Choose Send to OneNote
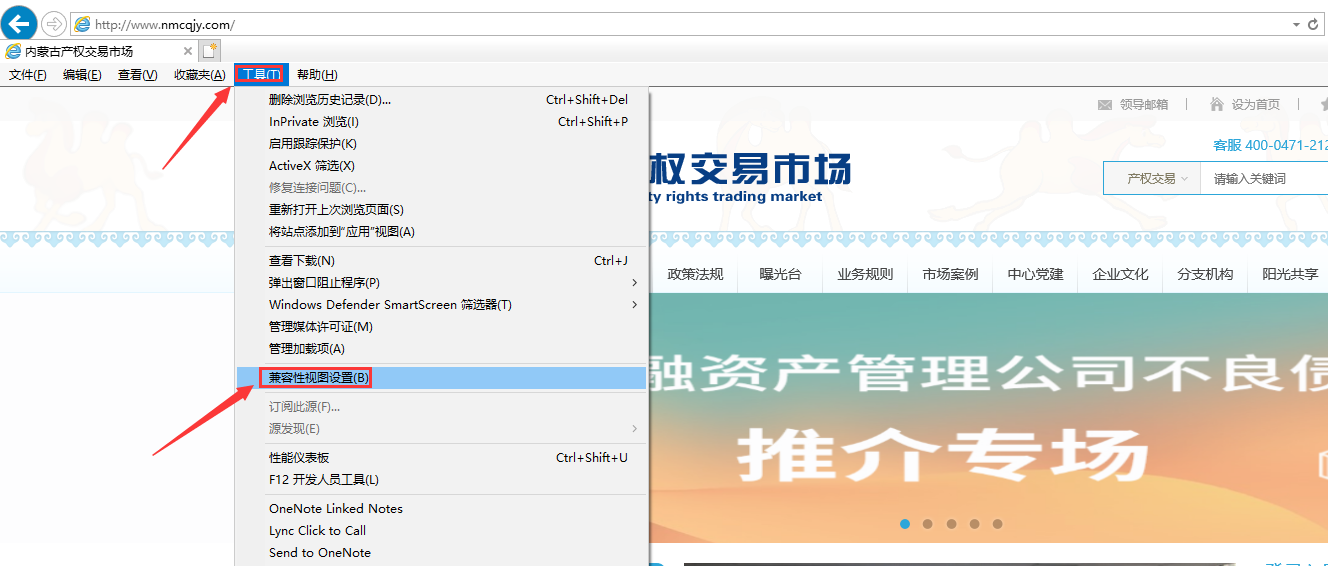This screenshot has height=566, width=1328. coord(442,553)
